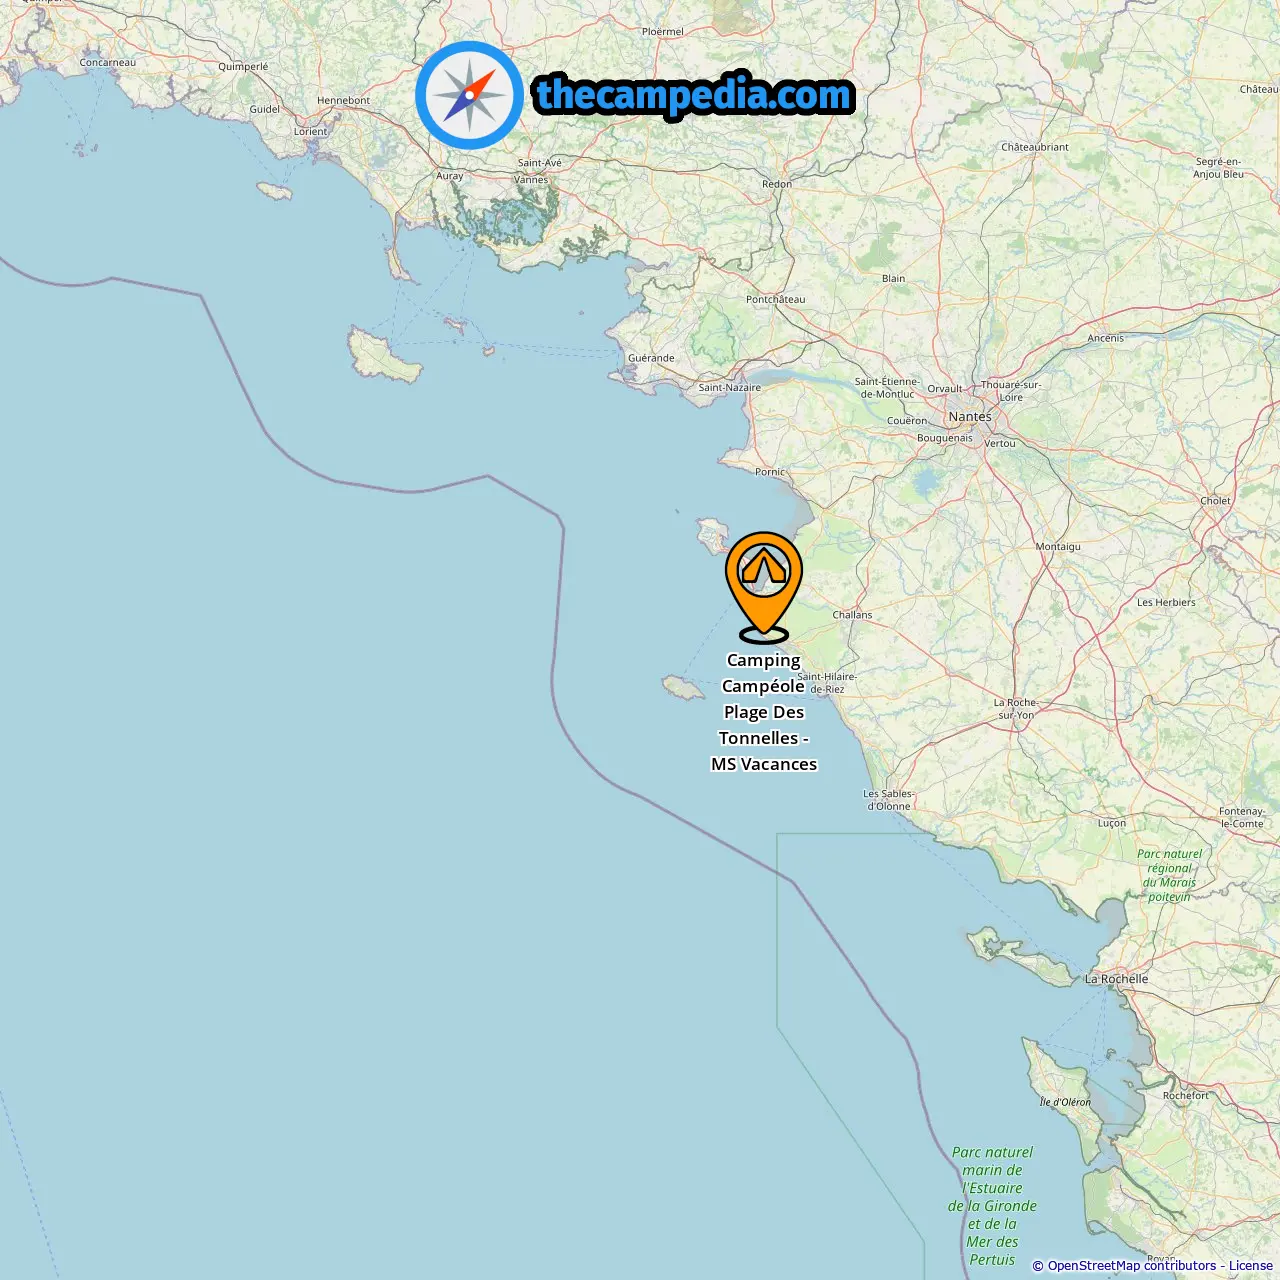Click the orange camping tent map pin
Screen dimensions: 1280x1280
[x=764, y=585]
